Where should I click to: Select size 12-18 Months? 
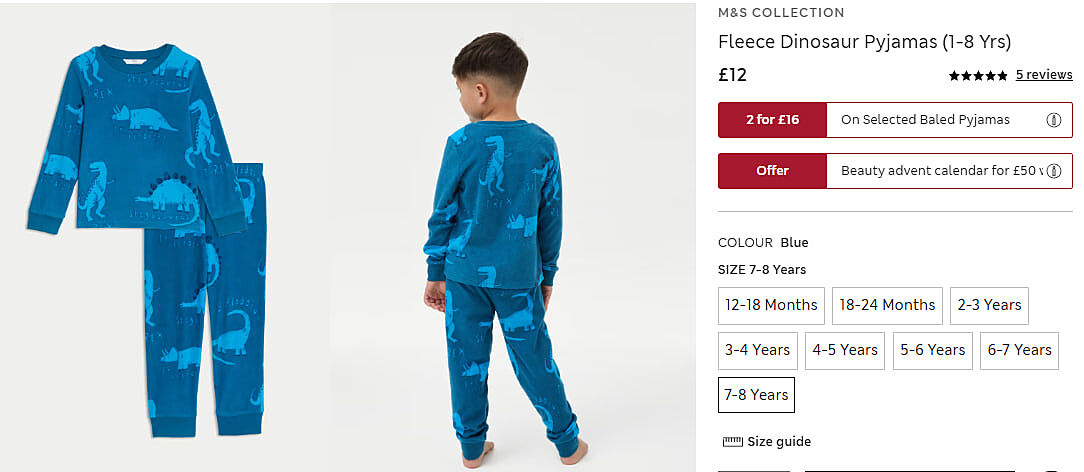point(771,305)
